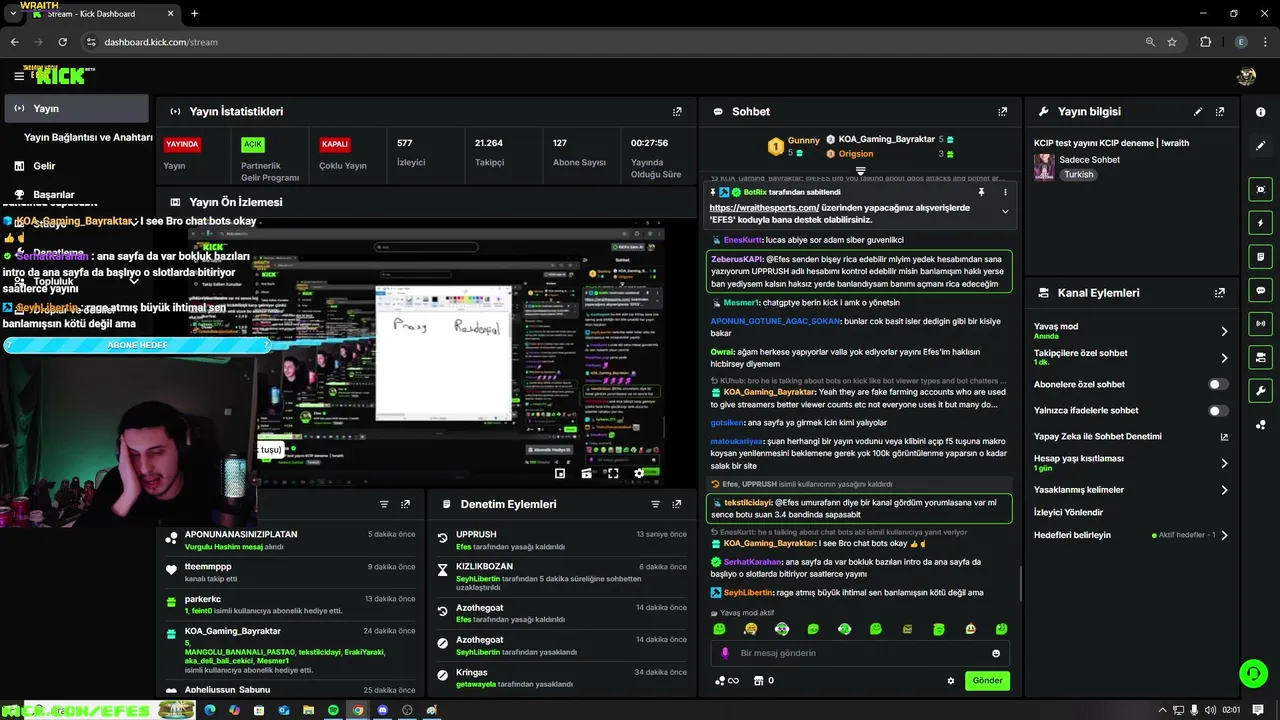Expand Yasaklanmış kelimeler settings

click(1224, 490)
